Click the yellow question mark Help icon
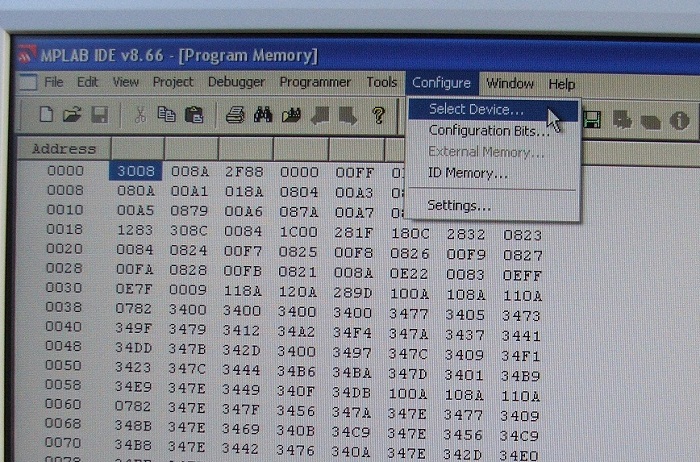Image resolution: width=700 pixels, height=462 pixels. (379, 116)
